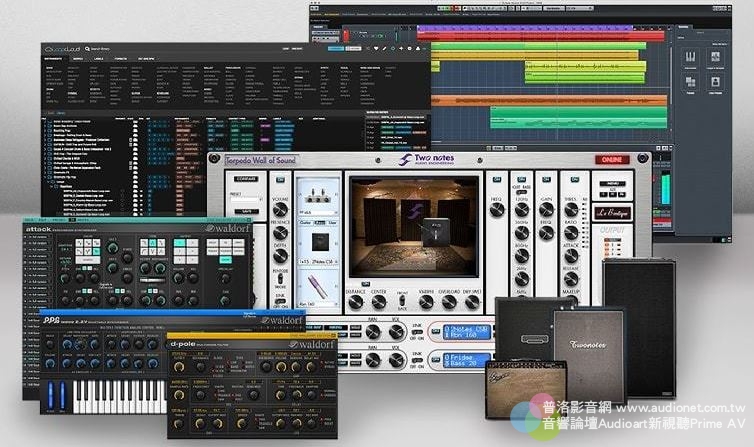
Task: Open the piano-keys instruments tile in DAW media rack
Action: tap(690, 57)
